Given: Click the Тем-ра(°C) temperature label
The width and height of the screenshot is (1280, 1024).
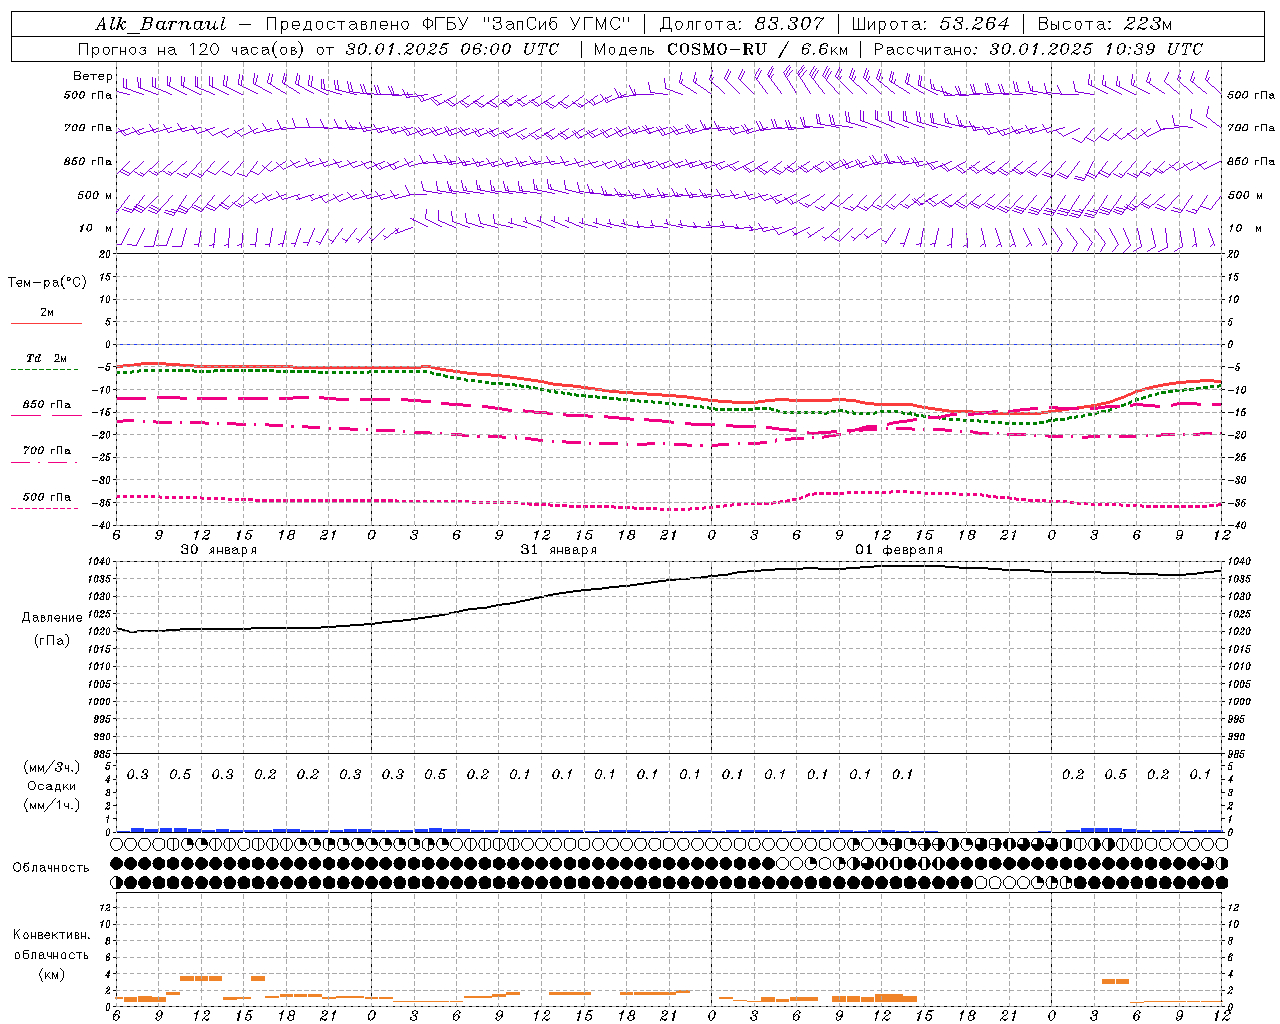Looking at the screenshot, I should 47,283.
